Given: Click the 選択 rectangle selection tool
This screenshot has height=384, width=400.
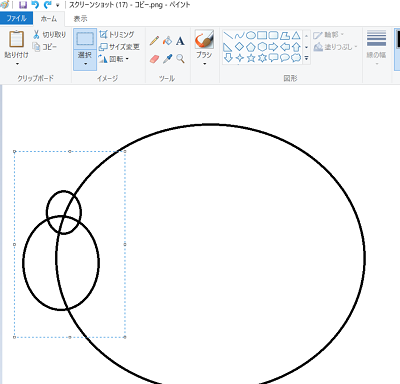Looking at the screenshot, I should pyautogui.click(x=85, y=39).
